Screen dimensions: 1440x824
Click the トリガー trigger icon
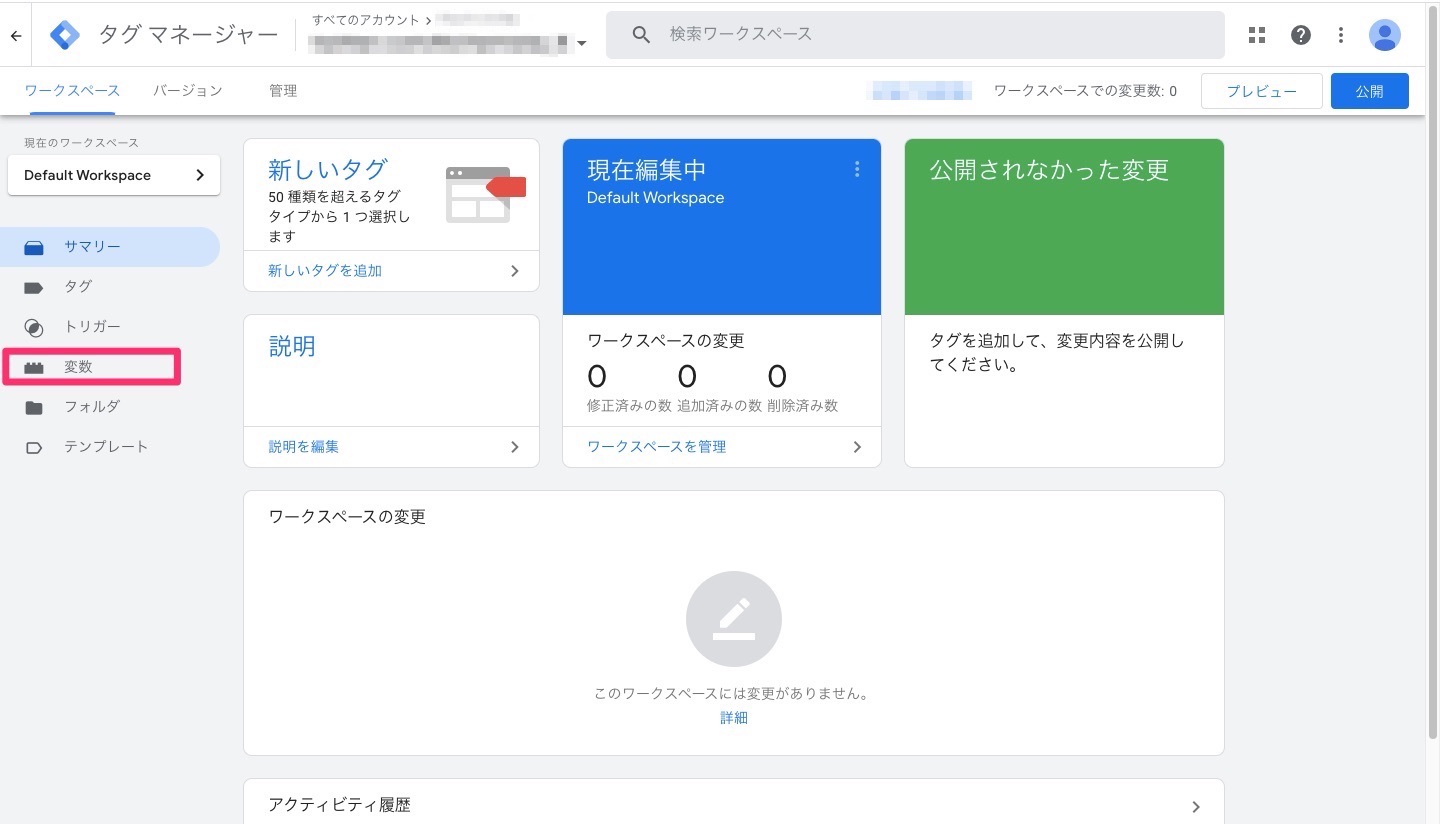tap(34, 327)
